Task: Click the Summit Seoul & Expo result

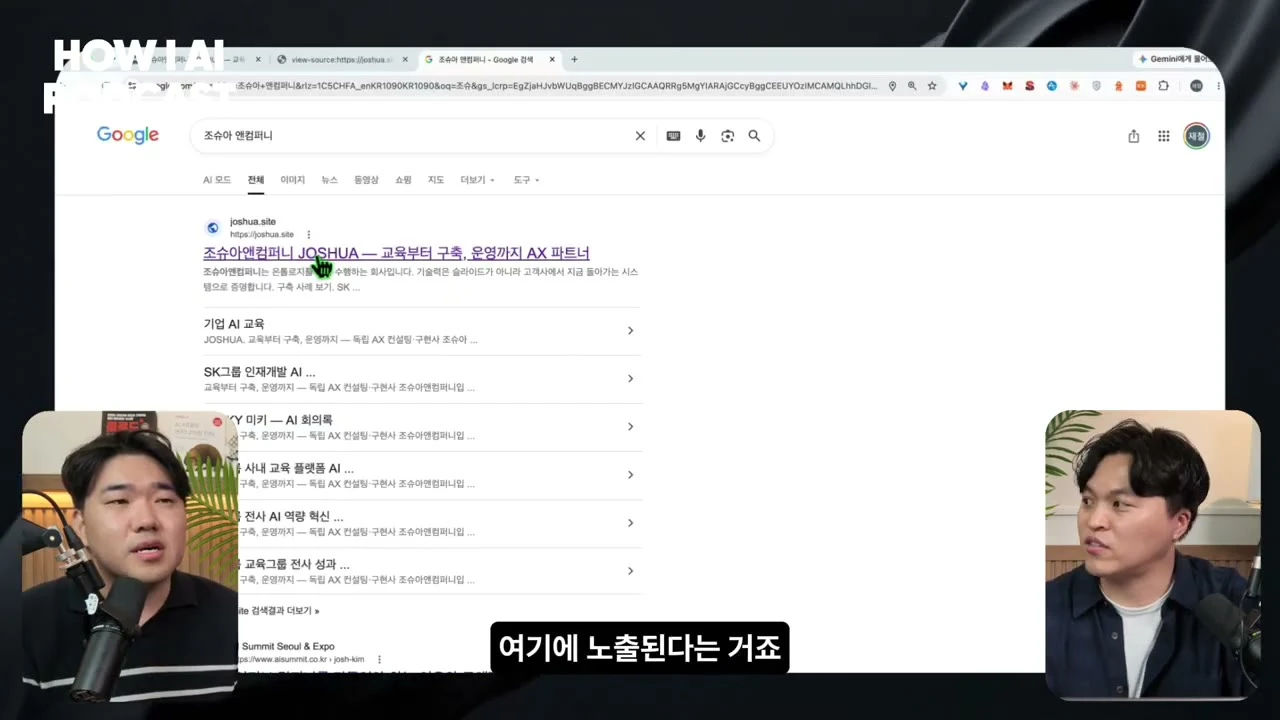Action: [x=288, y=646]
